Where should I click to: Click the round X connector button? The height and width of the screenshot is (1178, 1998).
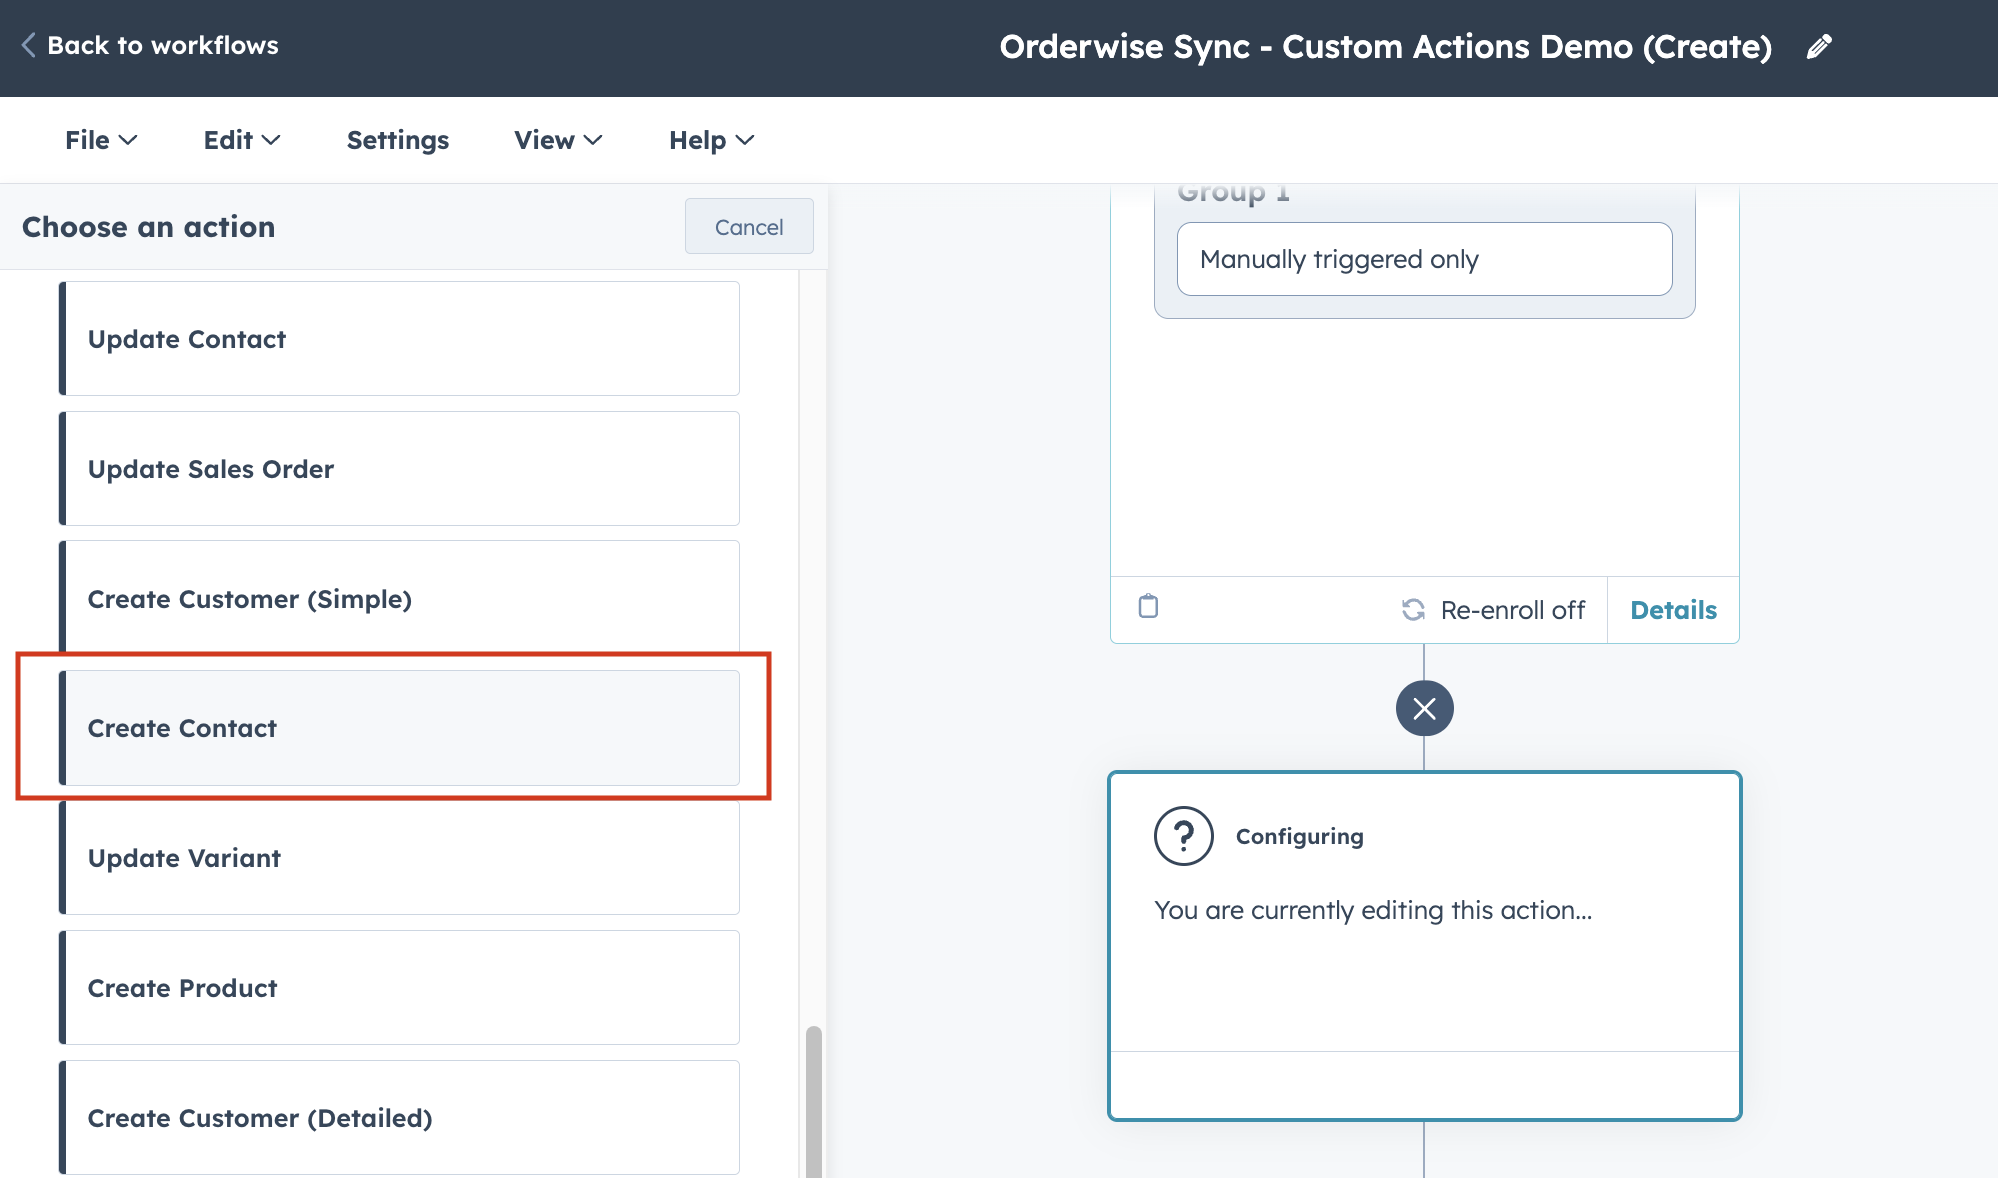(1424, 708)
